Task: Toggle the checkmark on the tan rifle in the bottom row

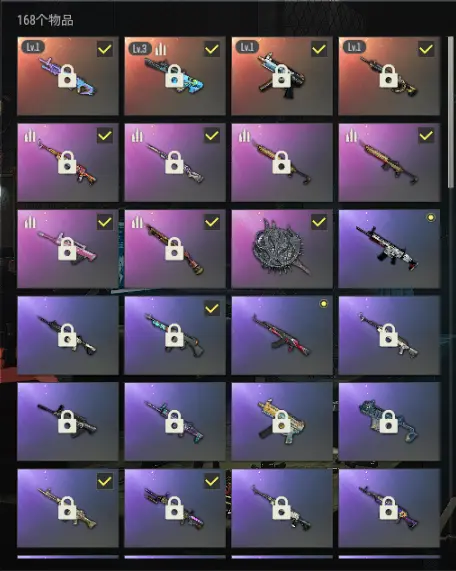Action: coord(105,481)
